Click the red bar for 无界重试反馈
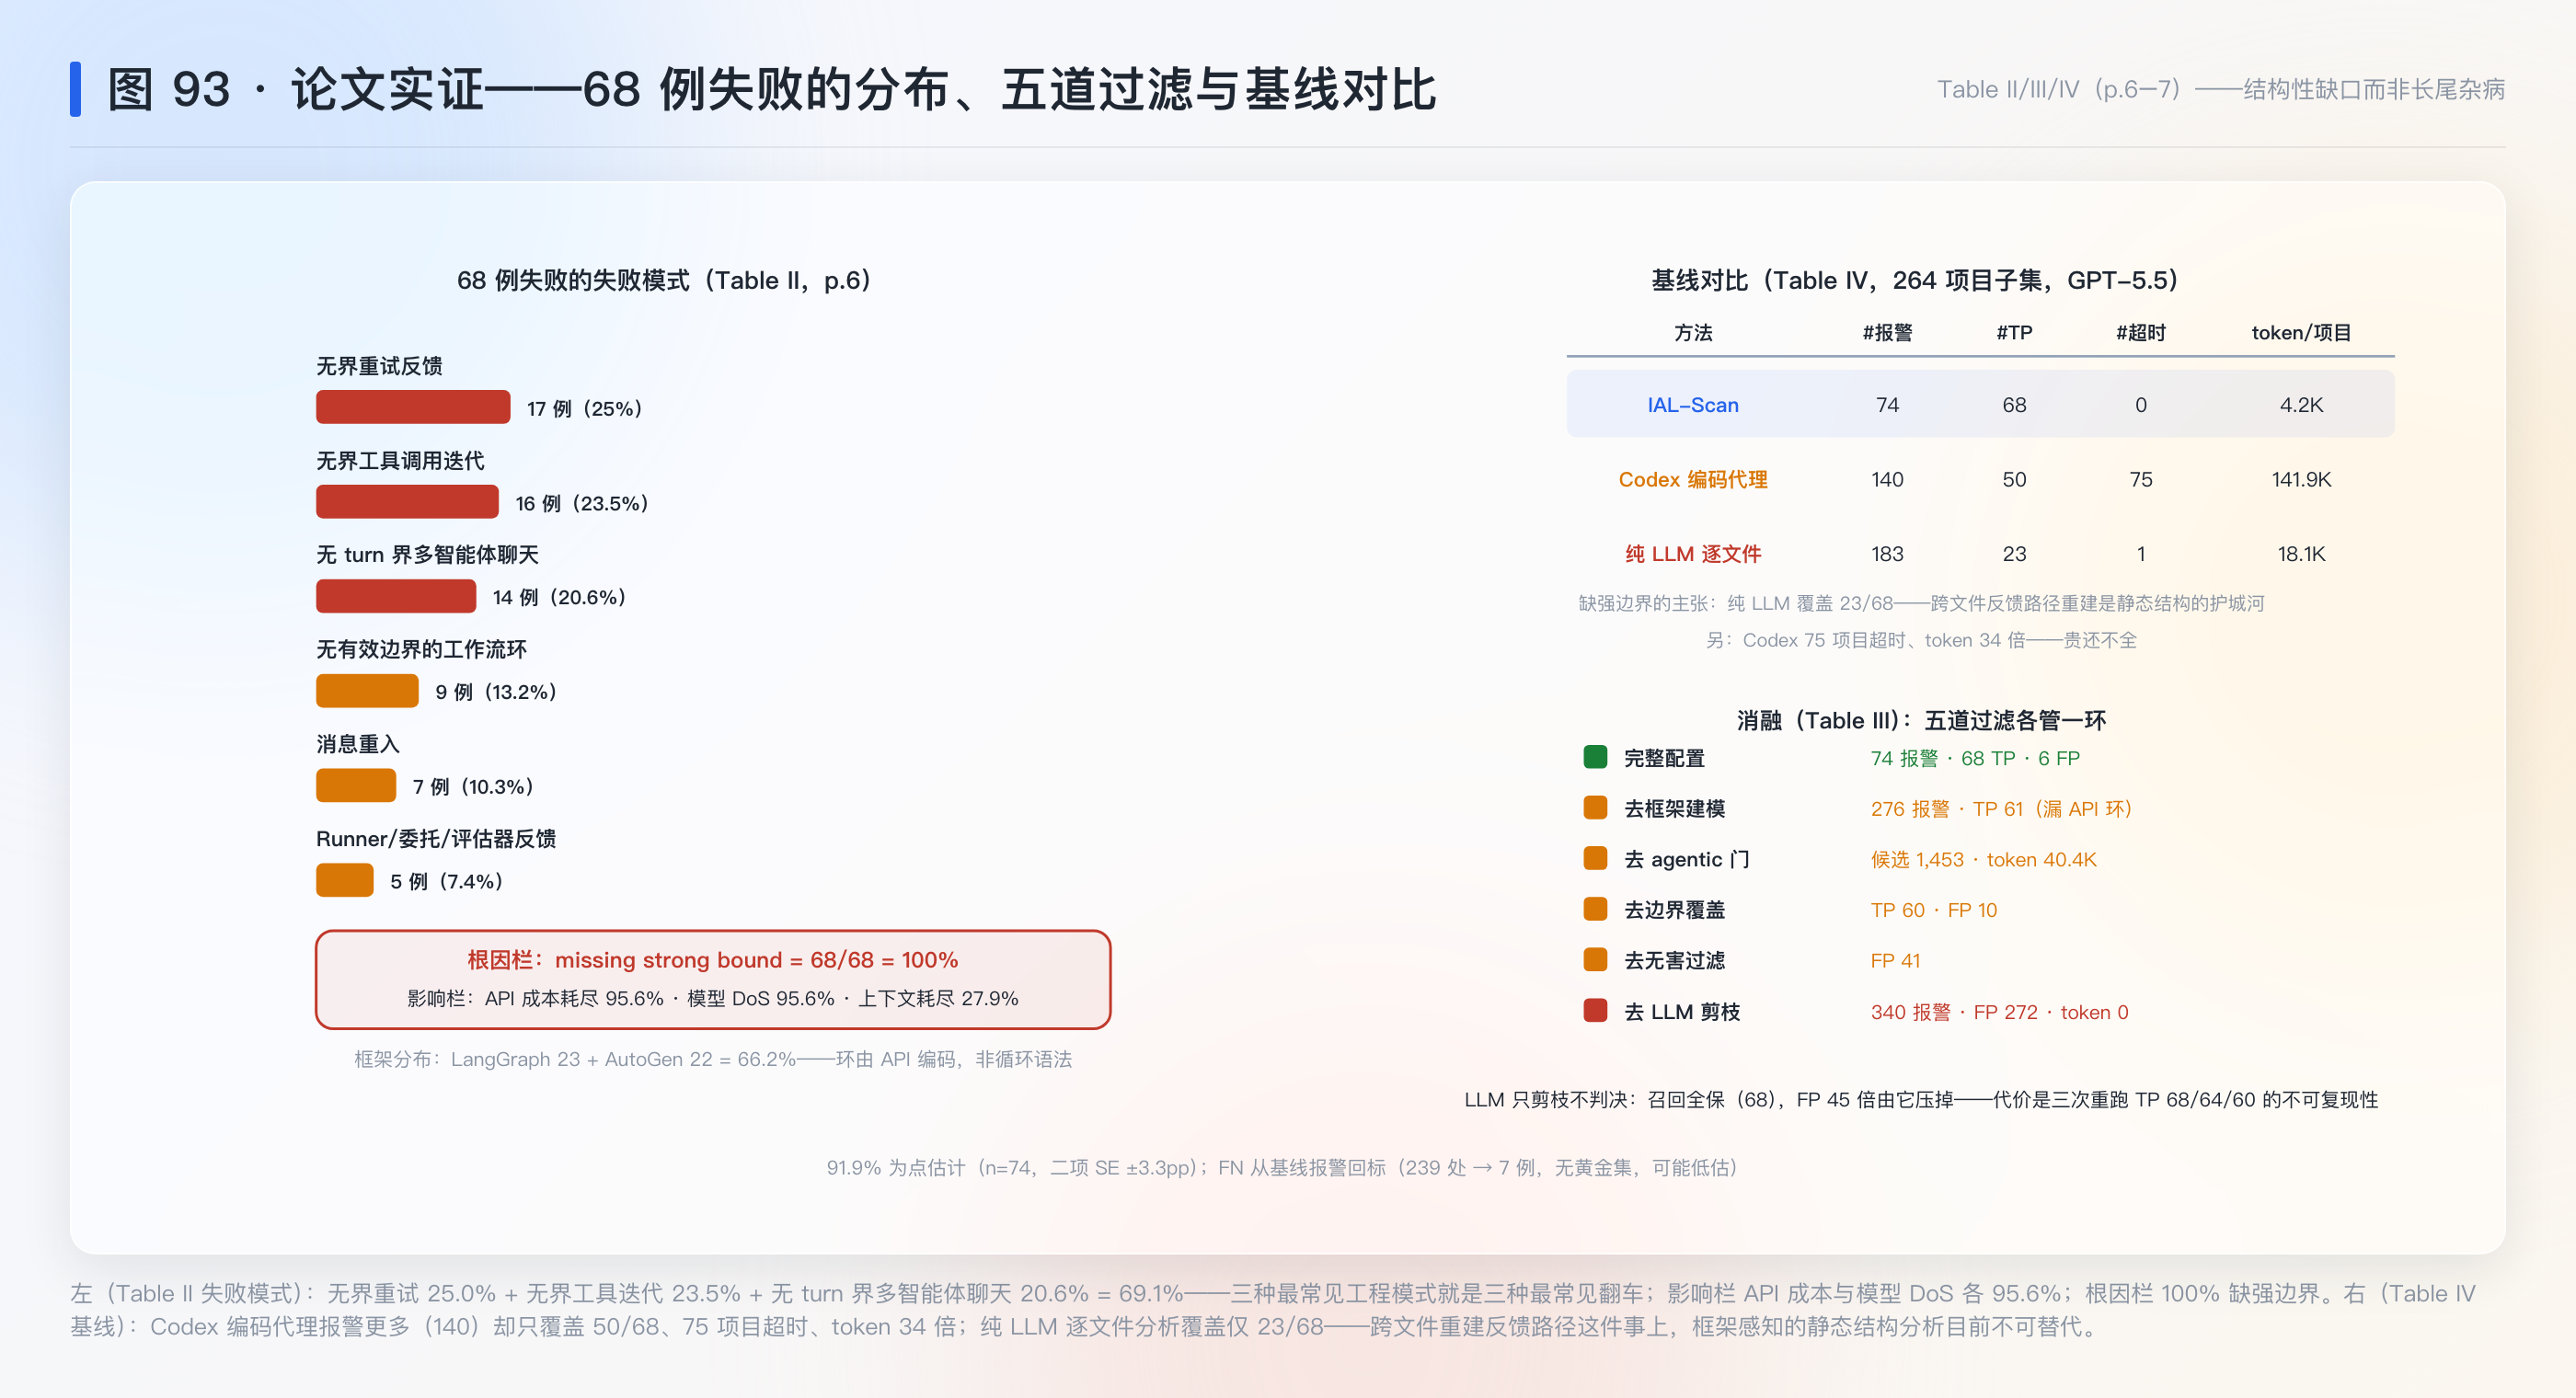This screenshot has height=1398, width=2576. click(413, 407)
